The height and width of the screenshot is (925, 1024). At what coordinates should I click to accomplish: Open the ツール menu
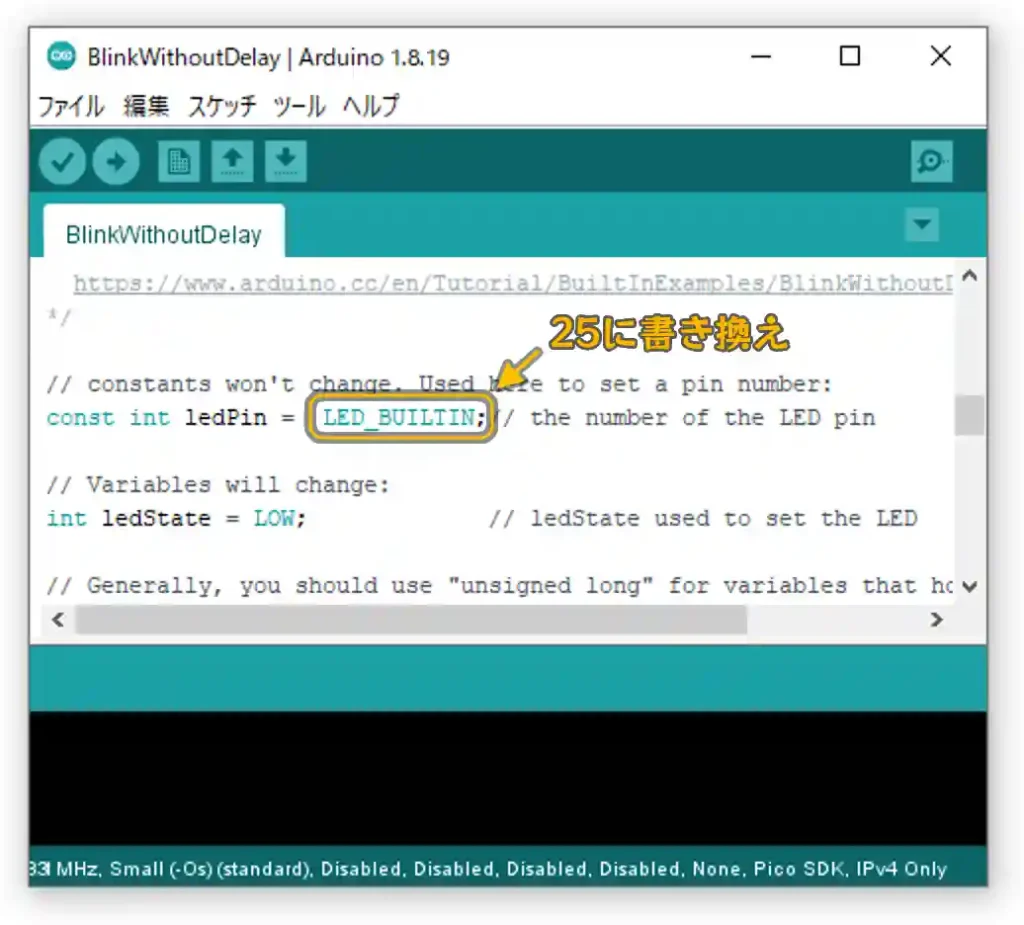(x=299, y=106)
